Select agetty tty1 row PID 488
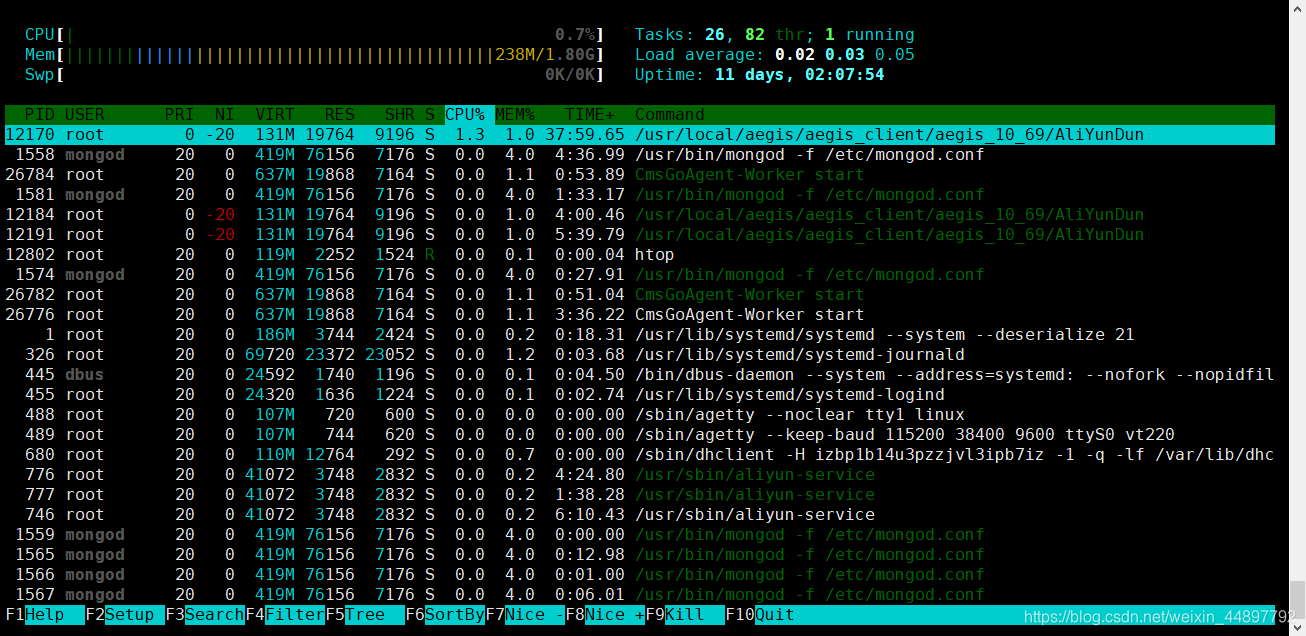Image resolution: width=1306 pixels, height=636 pixels. click(640, 415)
